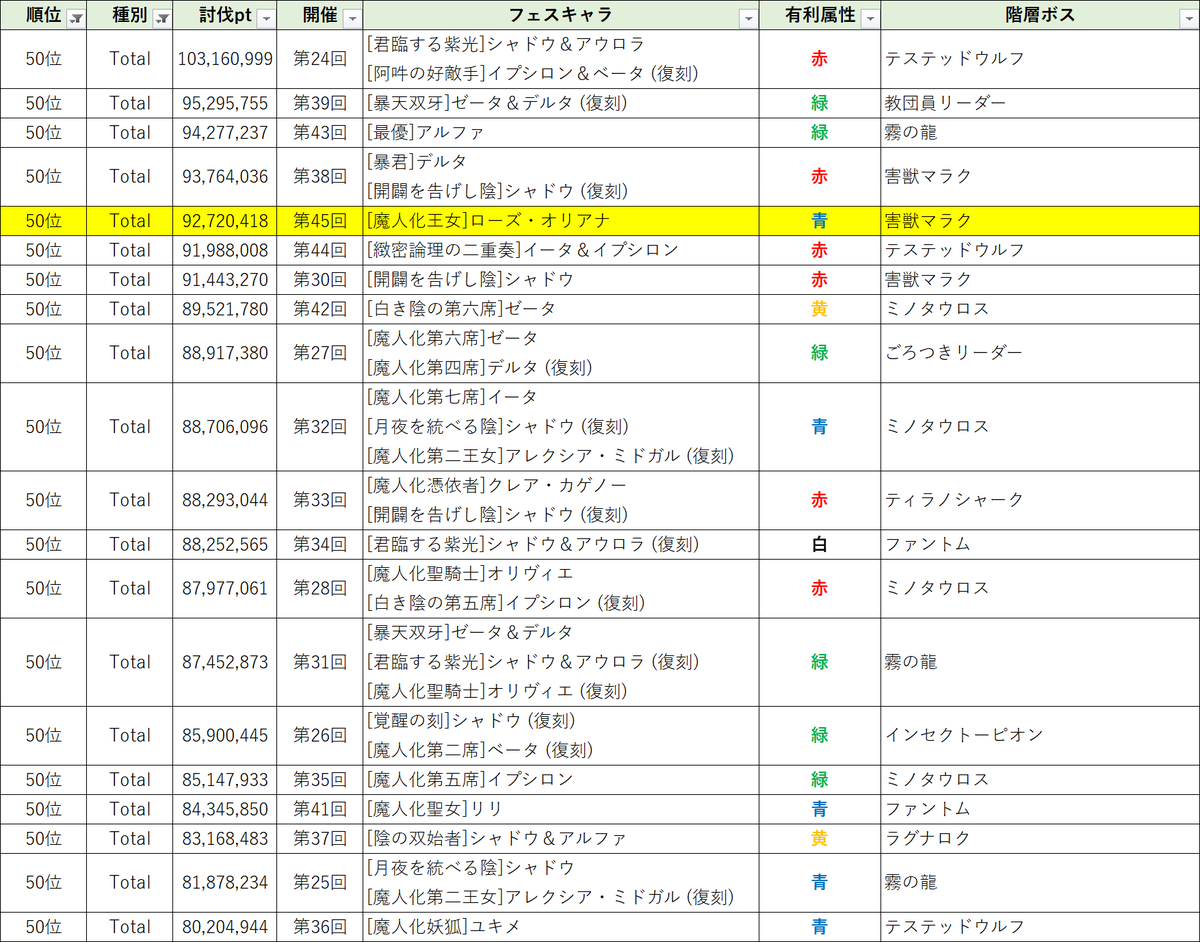
Task: Select the 87,977,061 cell
Action: point(224,588)
